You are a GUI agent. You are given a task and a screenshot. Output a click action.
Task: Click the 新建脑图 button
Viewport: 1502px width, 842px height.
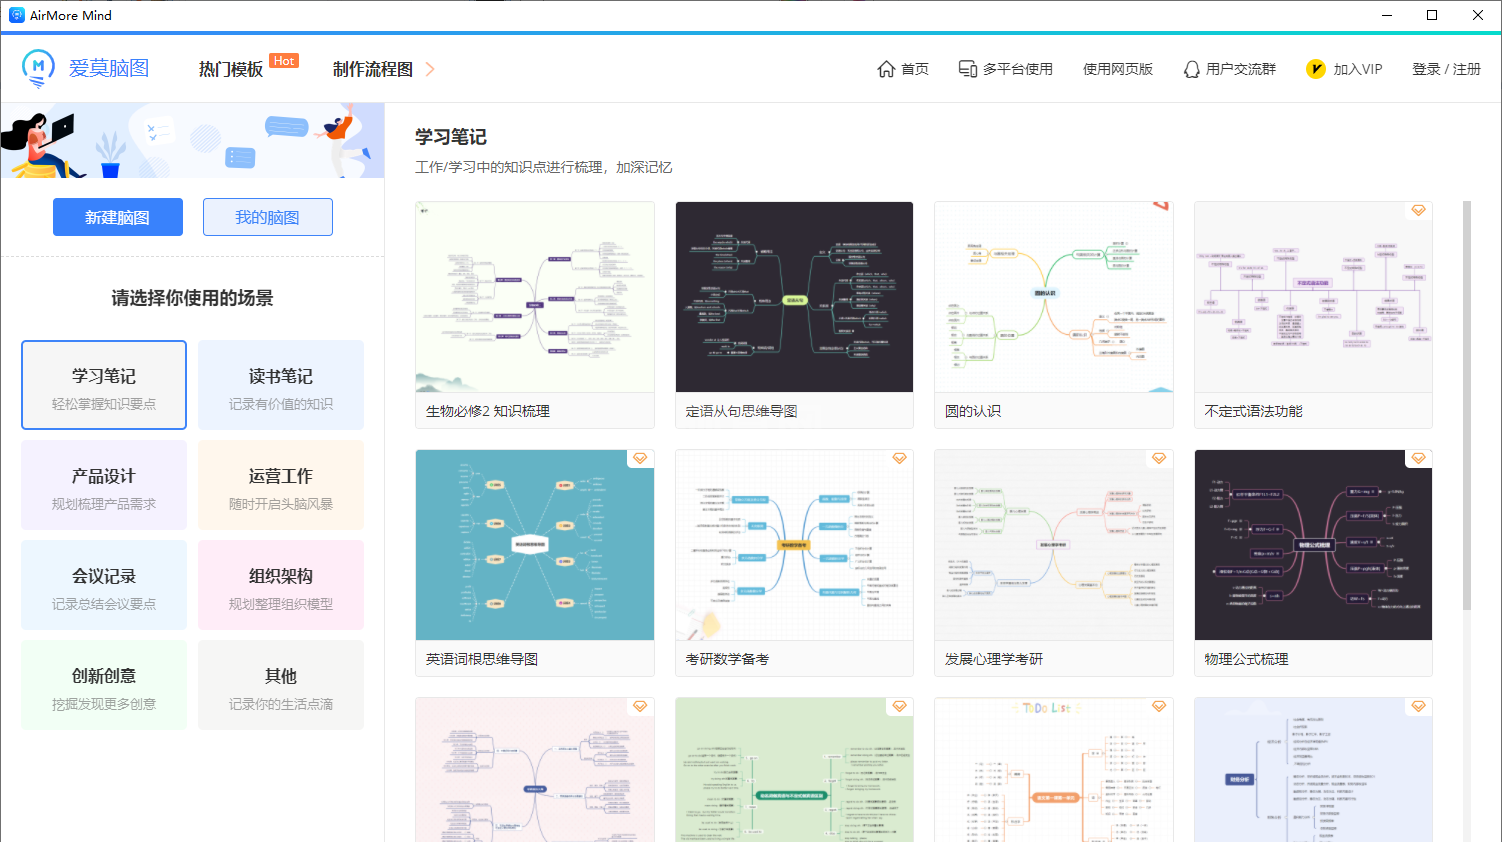click(x=118, y=217)
